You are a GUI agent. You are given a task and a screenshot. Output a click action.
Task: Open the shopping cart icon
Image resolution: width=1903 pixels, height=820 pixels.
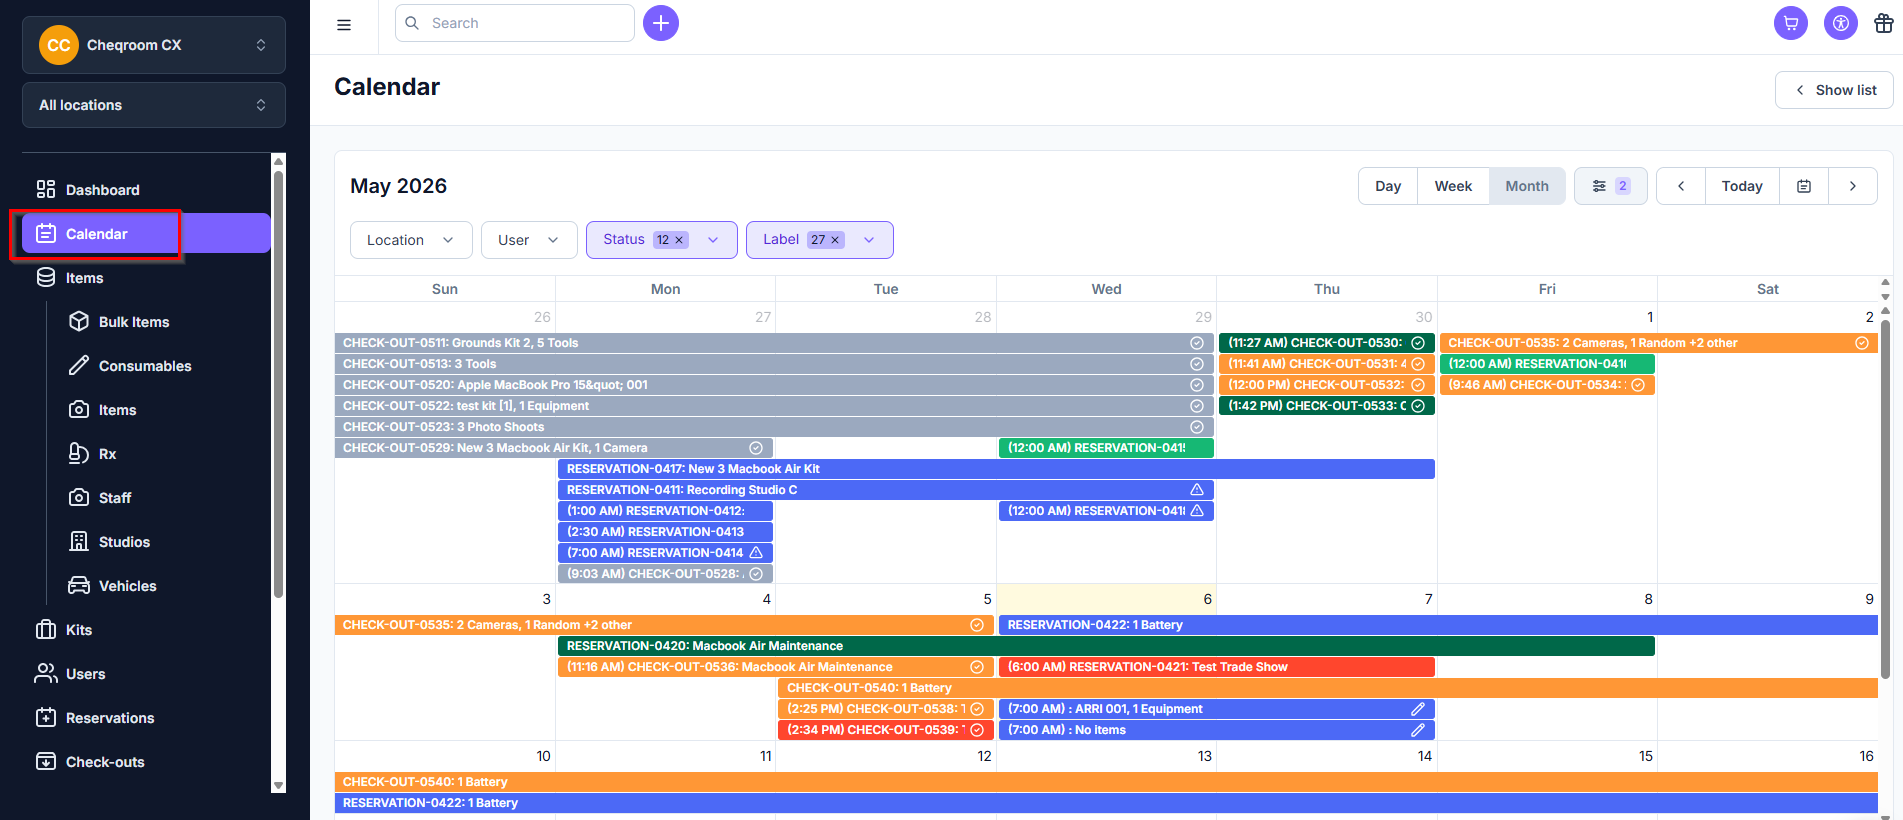tap(1791, 23)
